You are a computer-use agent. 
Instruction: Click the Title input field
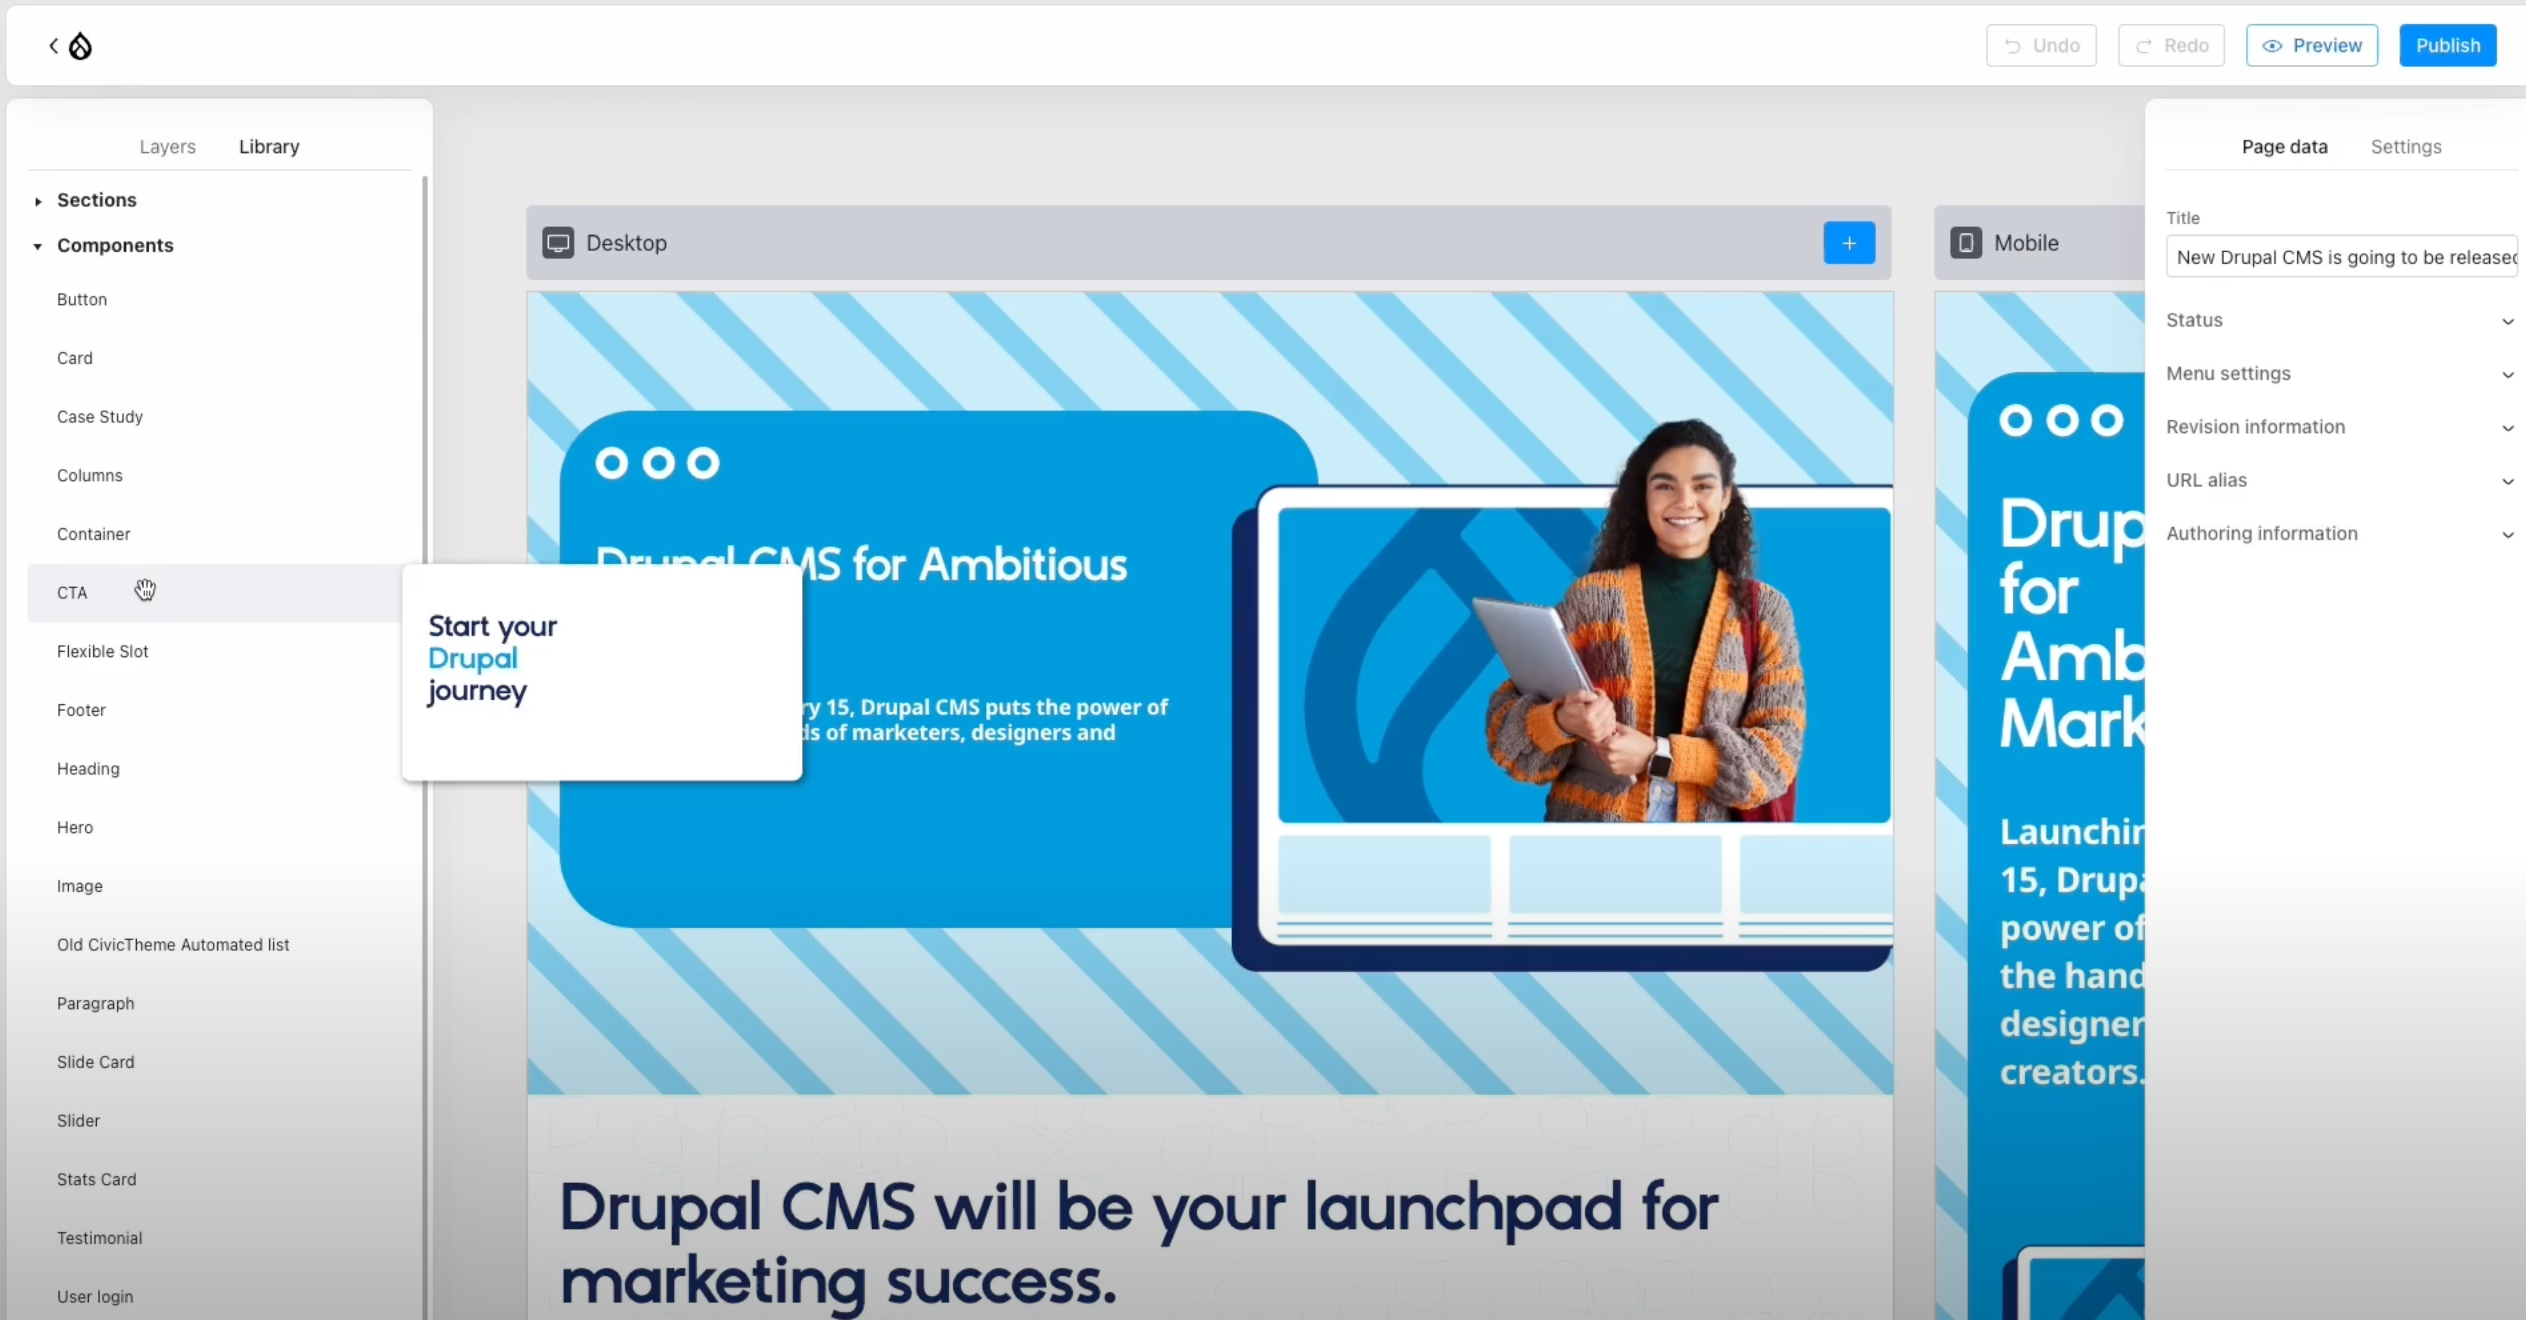[2339, 257]
